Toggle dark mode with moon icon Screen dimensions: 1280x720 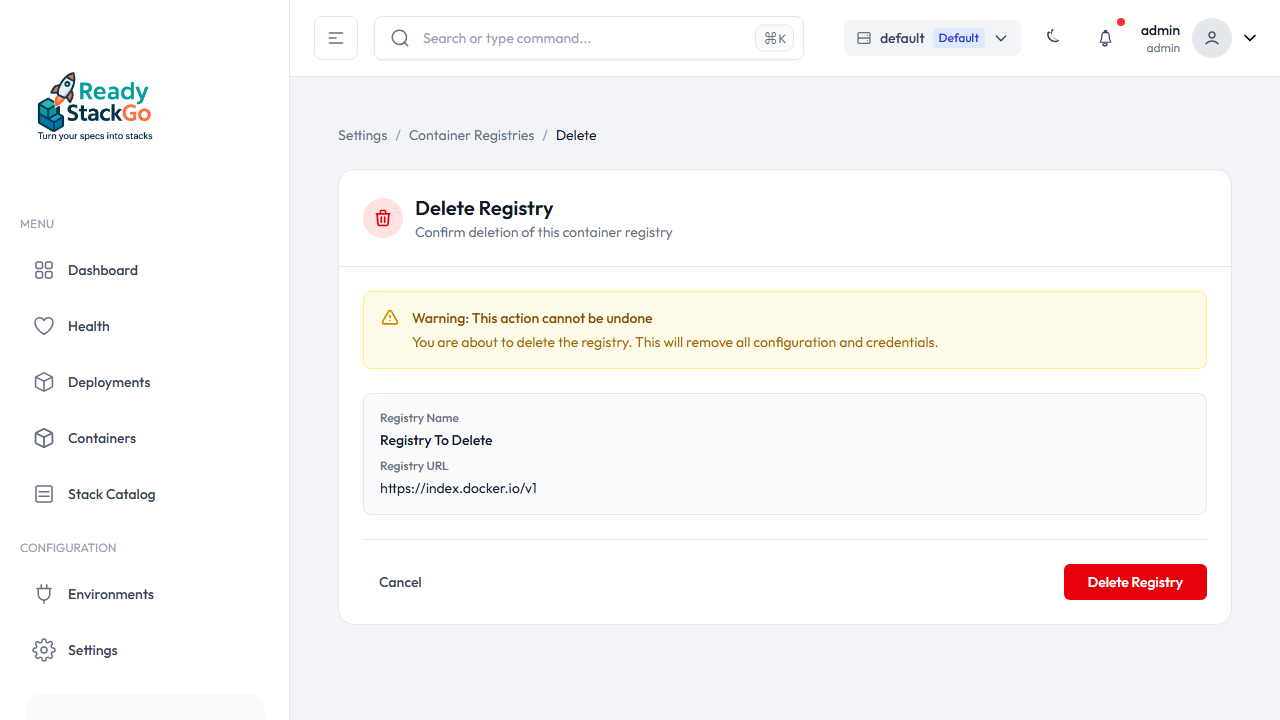pyautogui.click(x=1053, y=38)
